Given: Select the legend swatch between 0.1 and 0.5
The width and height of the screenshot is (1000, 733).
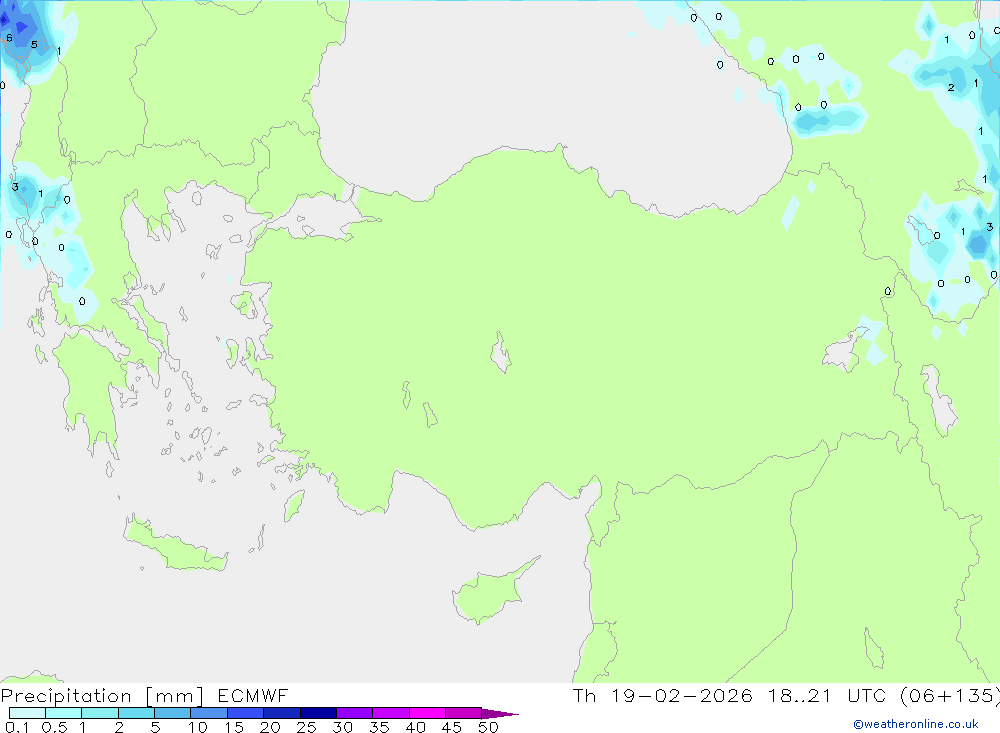Looking at the screenshot, I should [x=27, y=713].
